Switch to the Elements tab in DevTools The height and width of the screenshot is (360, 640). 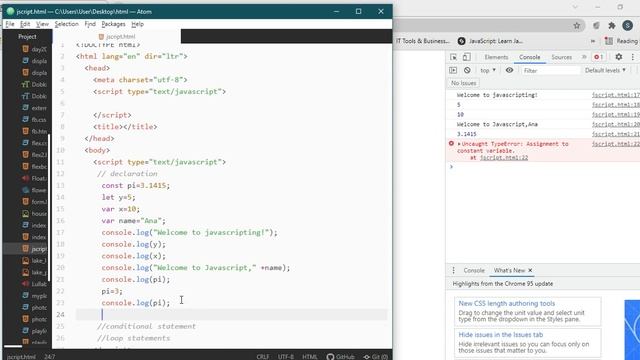point(496,57)
